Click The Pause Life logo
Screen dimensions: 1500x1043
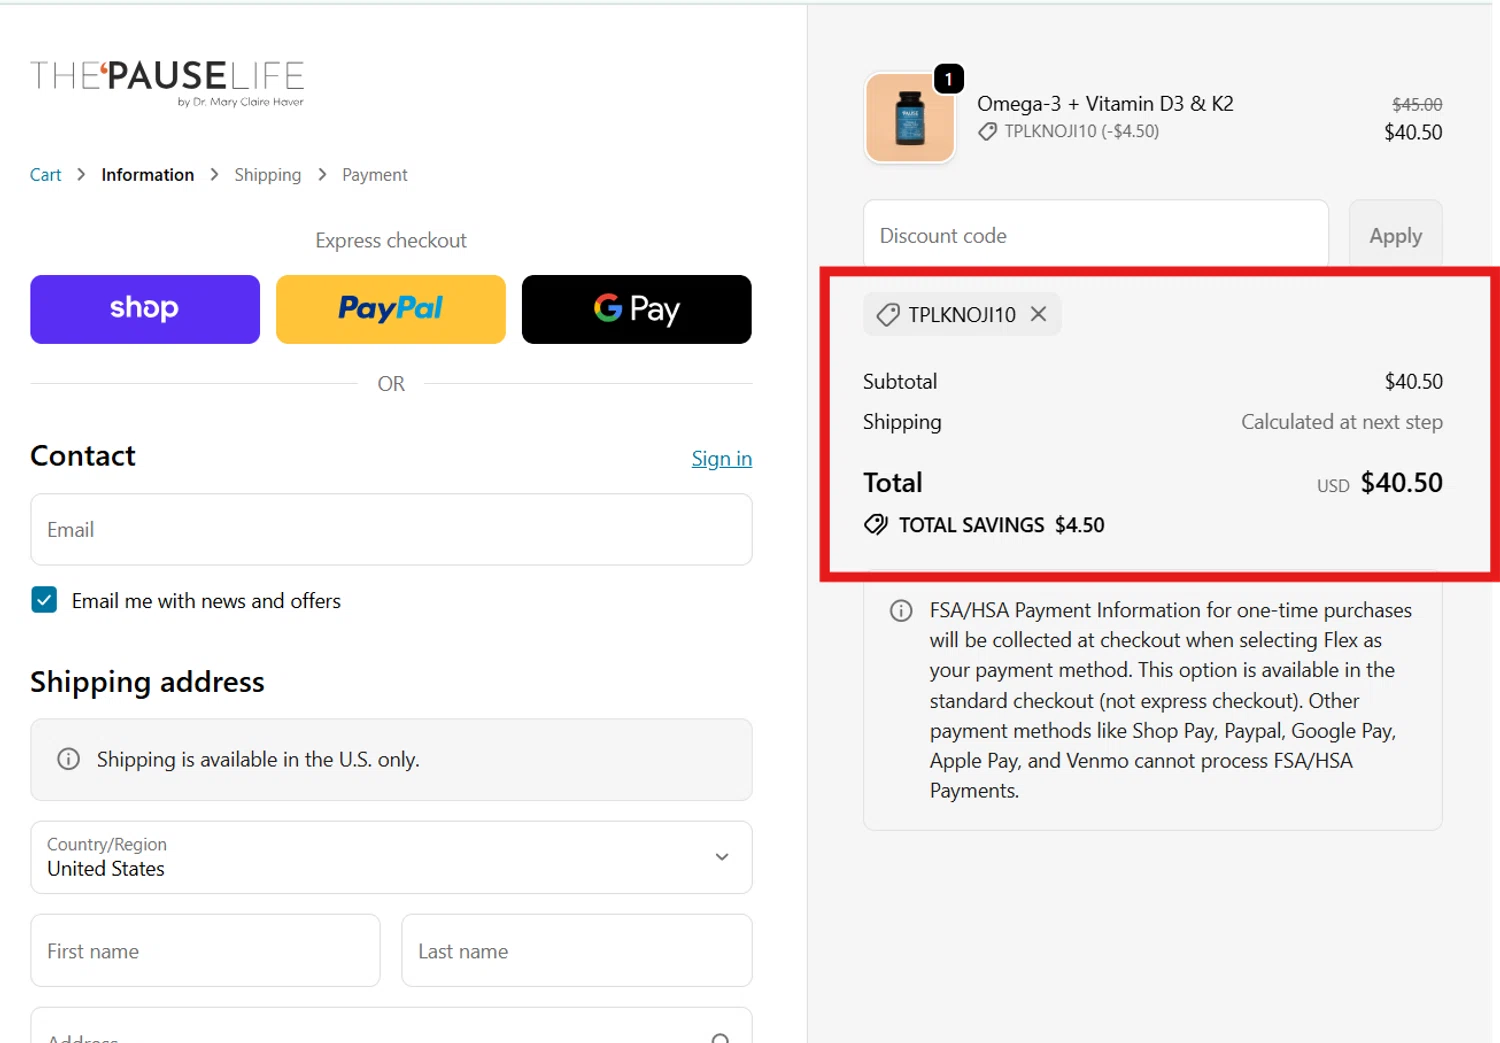point(167,83)
